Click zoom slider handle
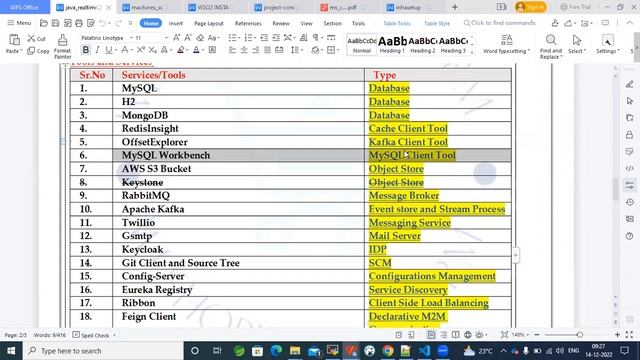The height and width of the screenshot is (360, 640). 580,335
